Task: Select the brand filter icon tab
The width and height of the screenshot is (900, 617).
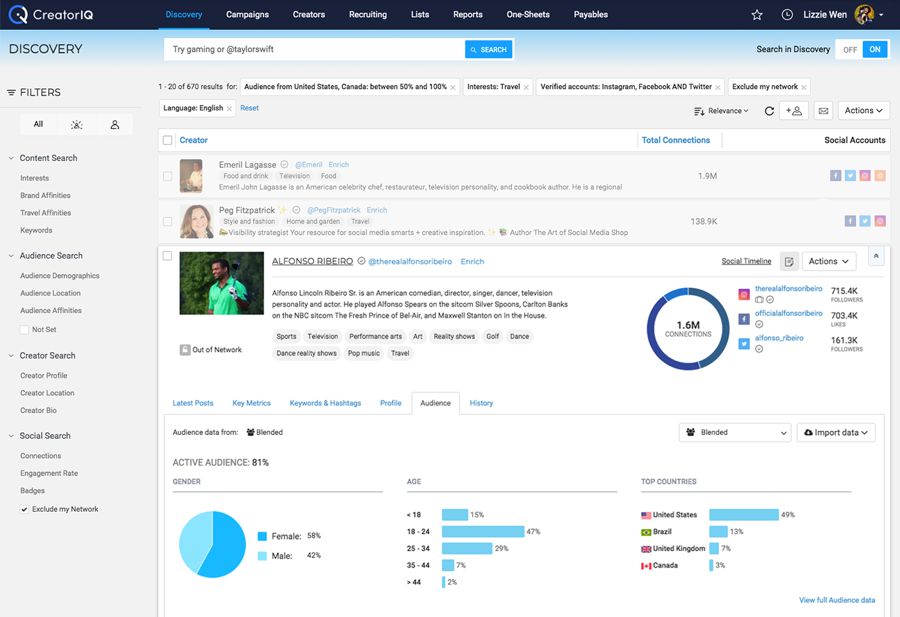Action: [x=76, y=125]
